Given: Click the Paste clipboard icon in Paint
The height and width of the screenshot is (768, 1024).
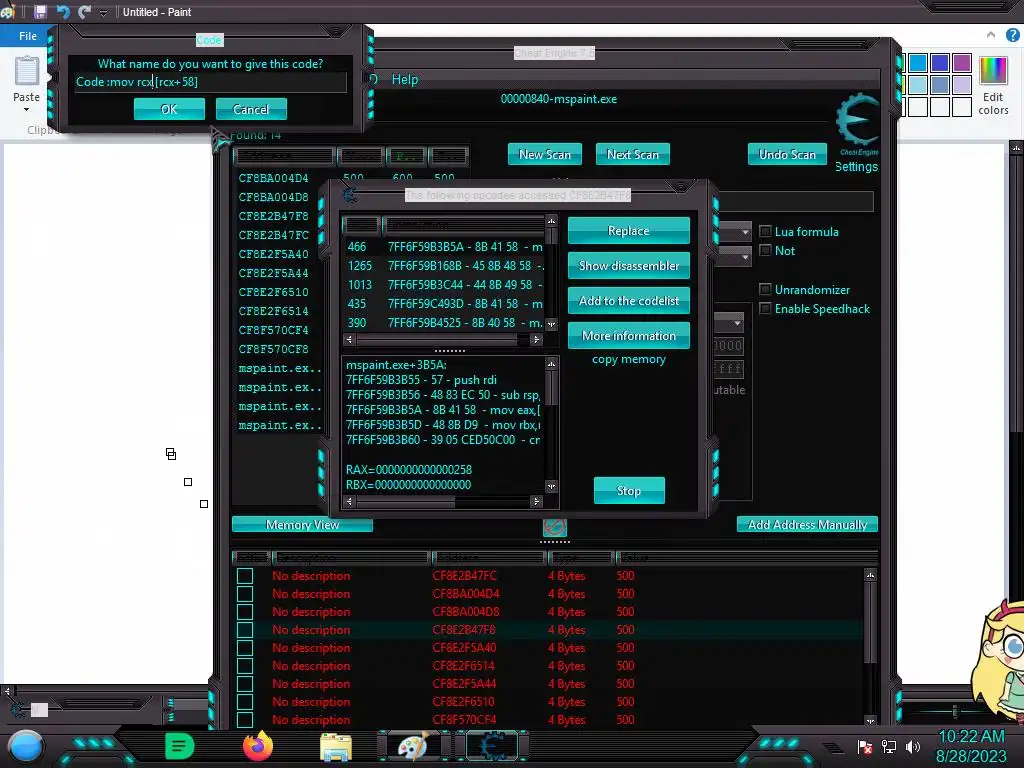Looking at the screenshot, I should [x=27, y=71].
